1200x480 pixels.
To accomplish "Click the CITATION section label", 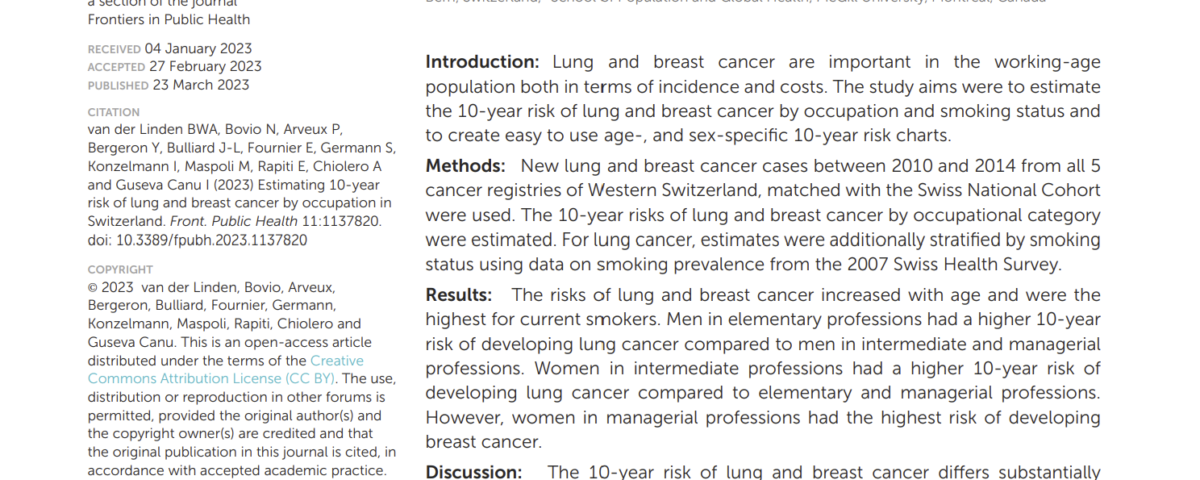I will pos(113,112).
